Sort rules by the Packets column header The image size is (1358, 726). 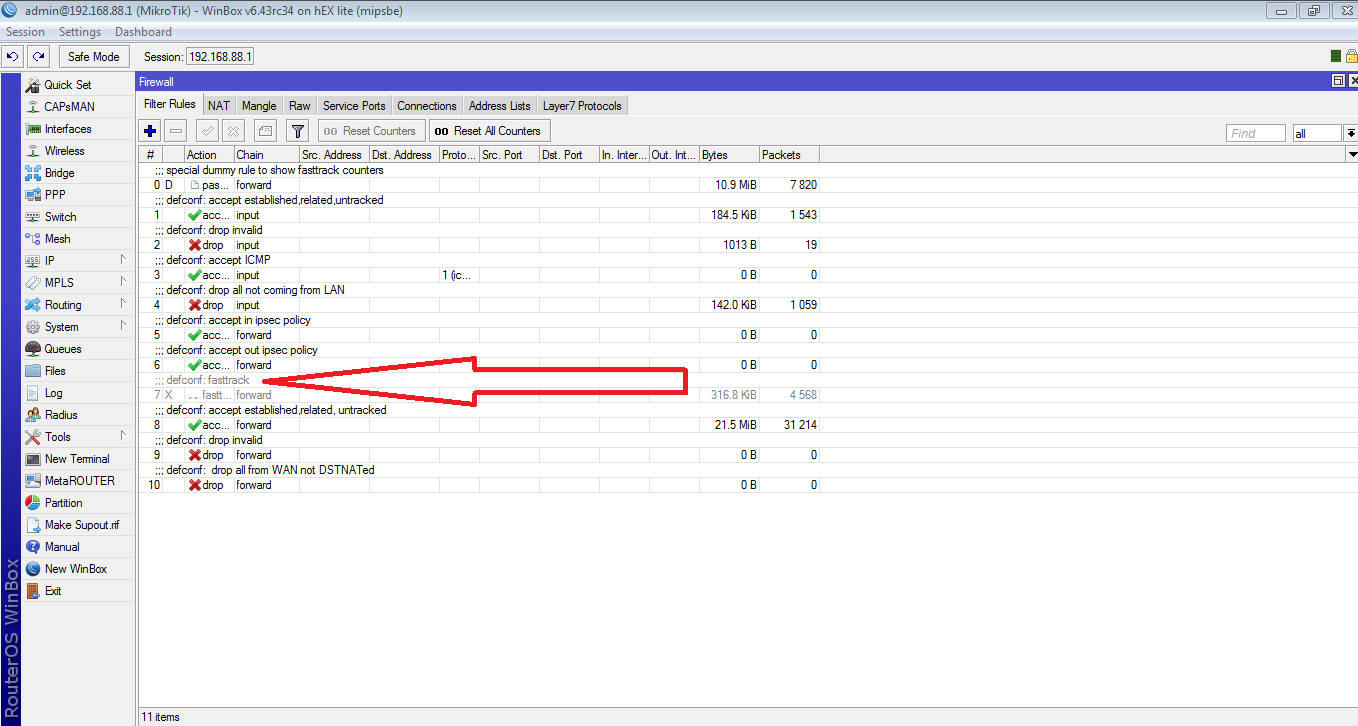(789, 155)
